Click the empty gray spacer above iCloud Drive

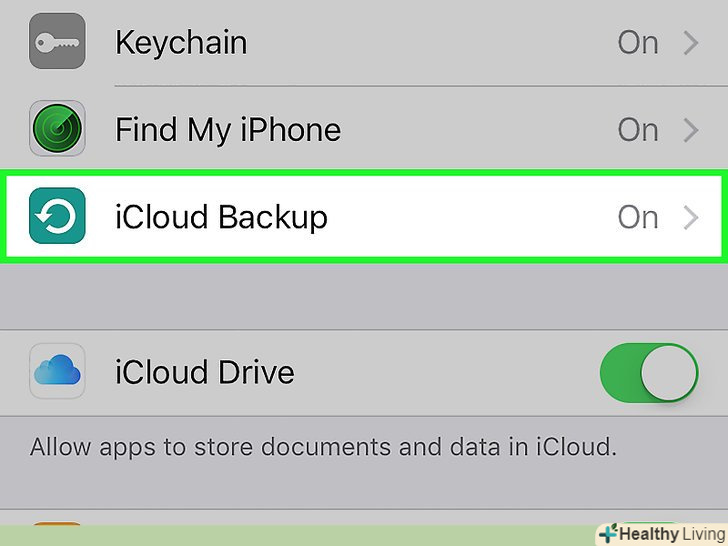tap(364, 297)
